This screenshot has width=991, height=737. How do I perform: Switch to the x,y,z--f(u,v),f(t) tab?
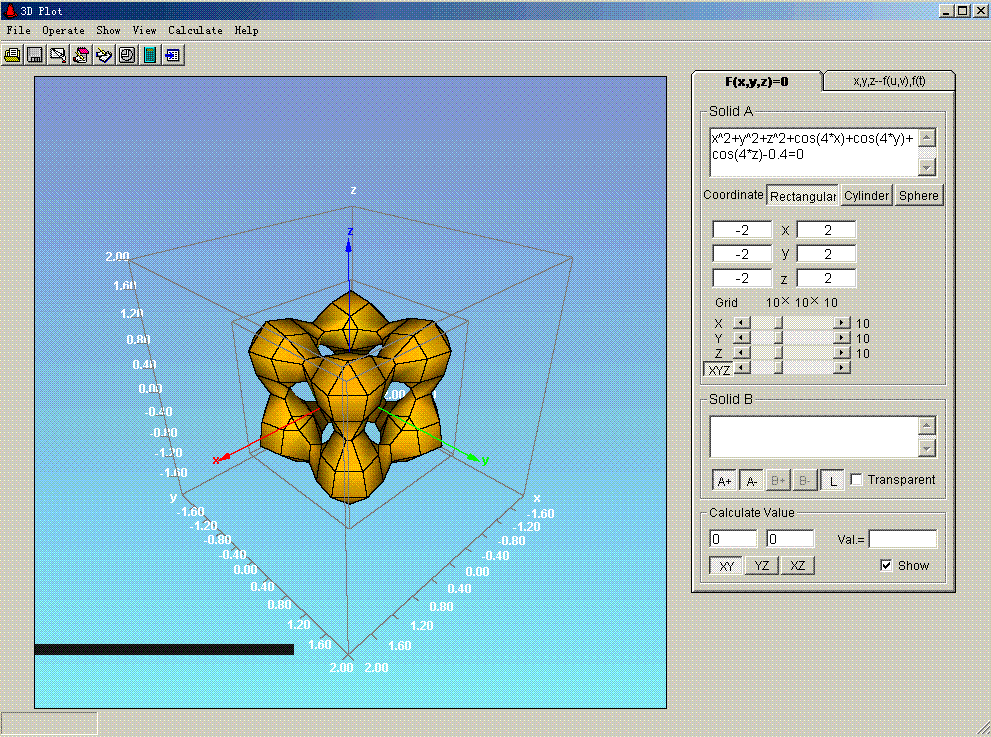click(x=889, y=81)
